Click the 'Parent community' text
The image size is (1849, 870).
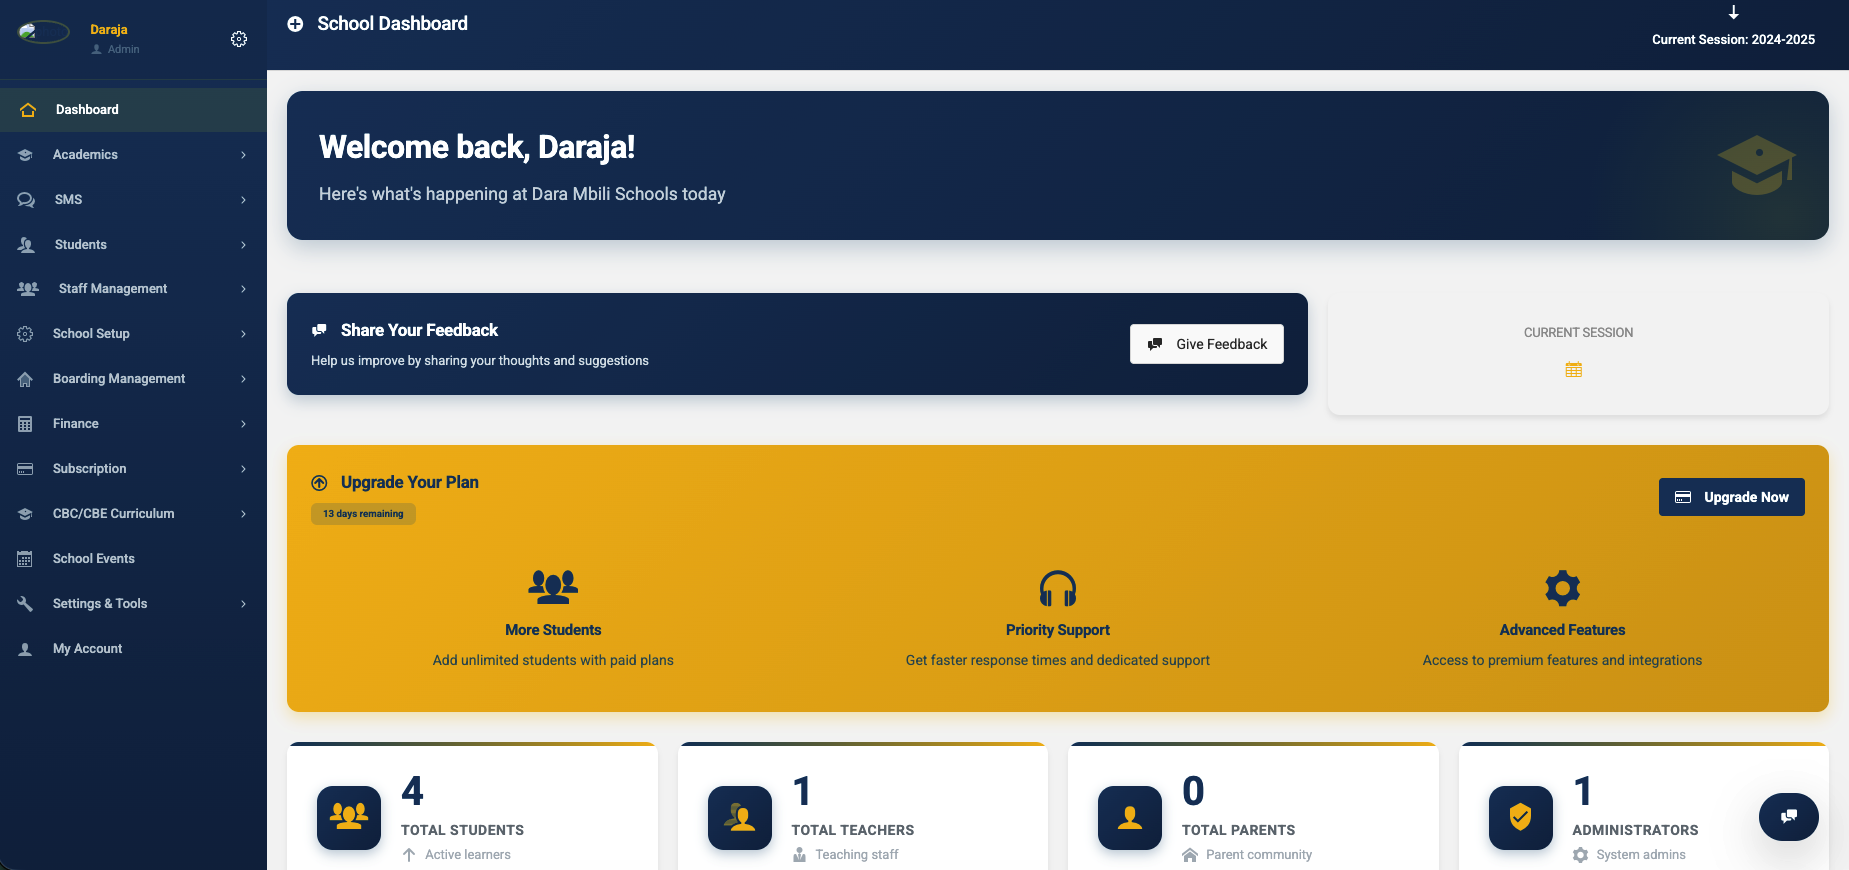coord(1259,855)
